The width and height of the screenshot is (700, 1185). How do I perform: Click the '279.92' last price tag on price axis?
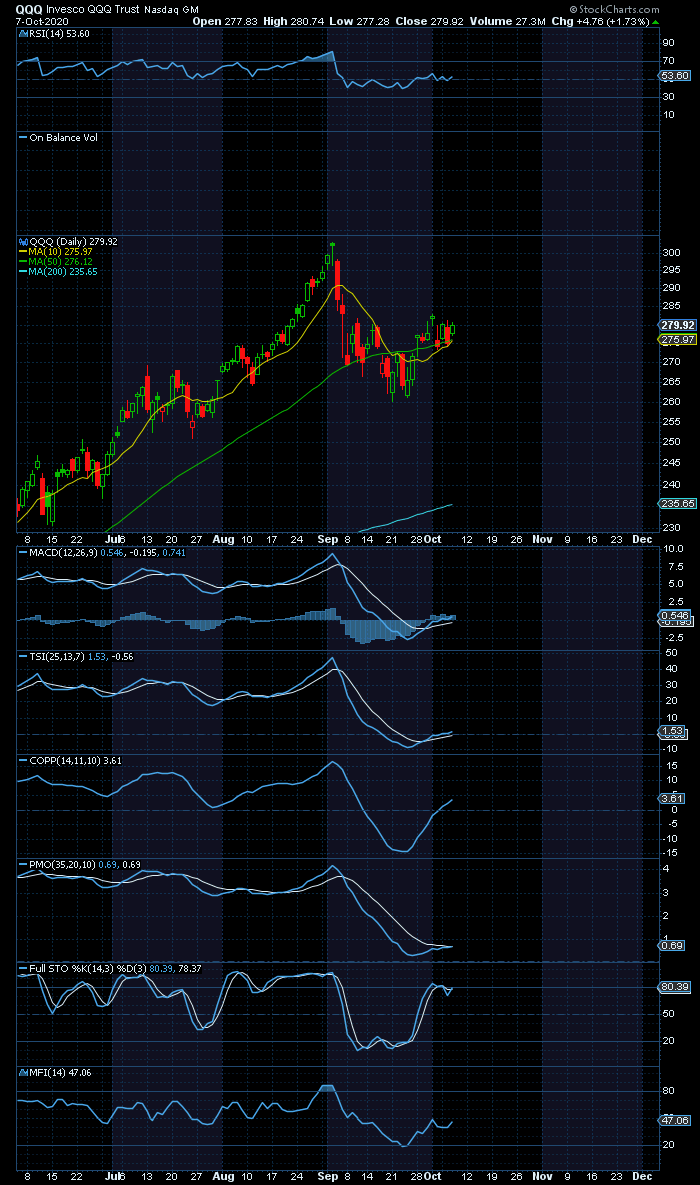(678, 325)
